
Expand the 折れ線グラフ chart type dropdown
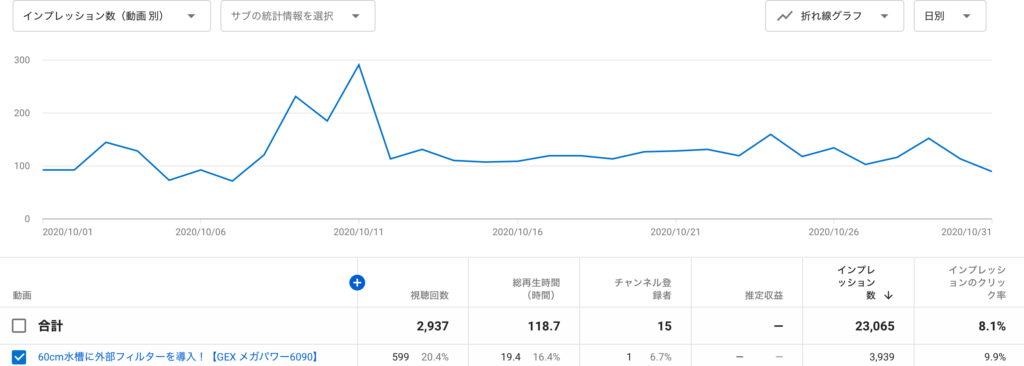pyautogui.click(x=834, y=16)
